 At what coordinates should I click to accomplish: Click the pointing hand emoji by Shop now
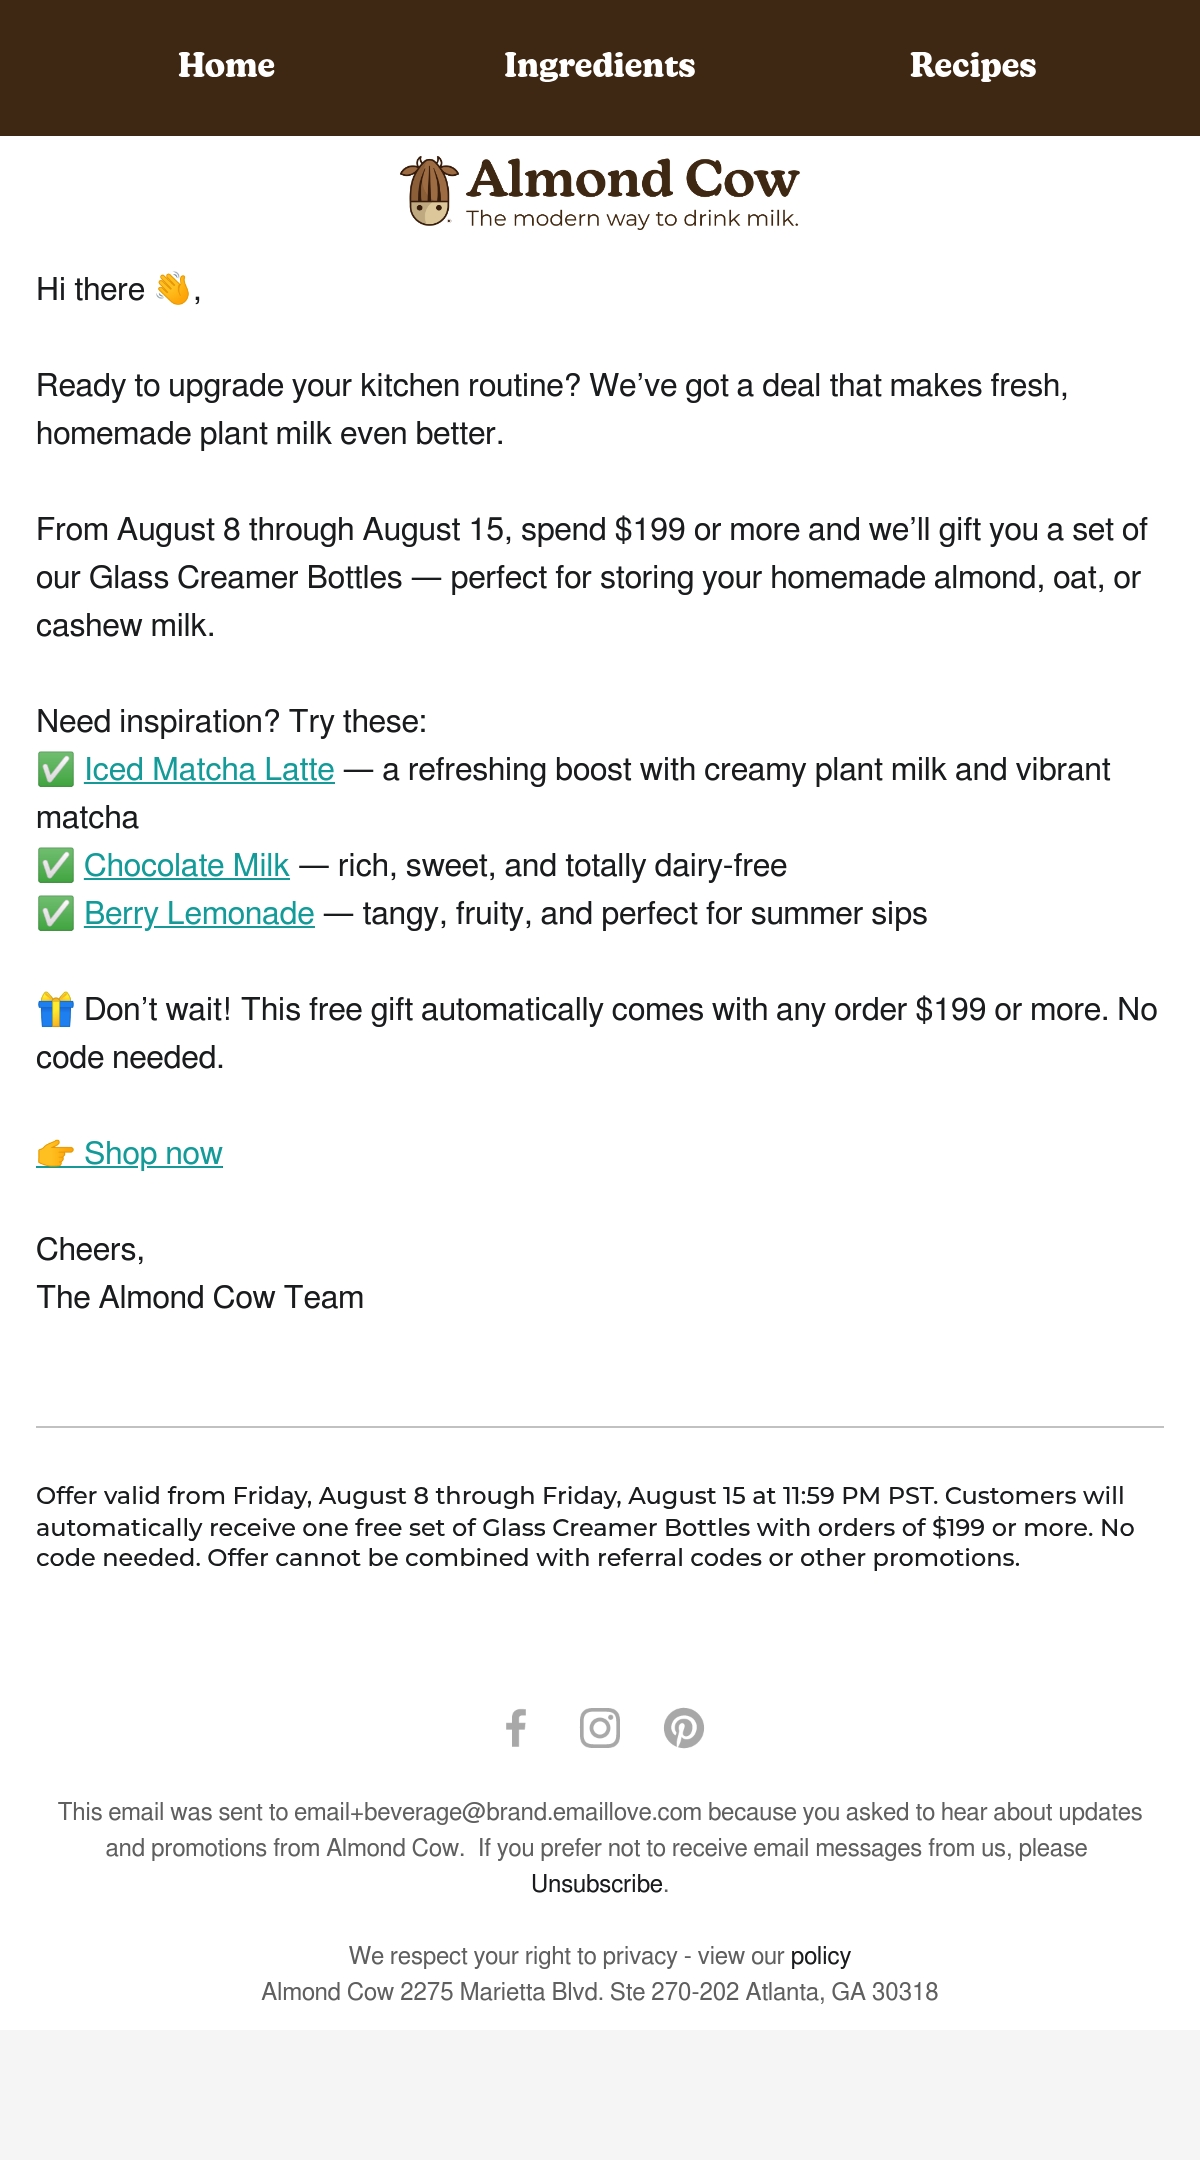click(x=56, y=1153)
